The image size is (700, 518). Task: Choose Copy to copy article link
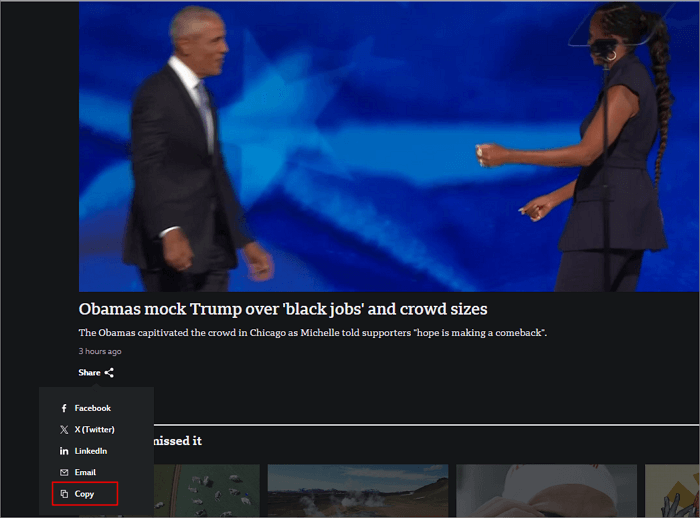84,494
